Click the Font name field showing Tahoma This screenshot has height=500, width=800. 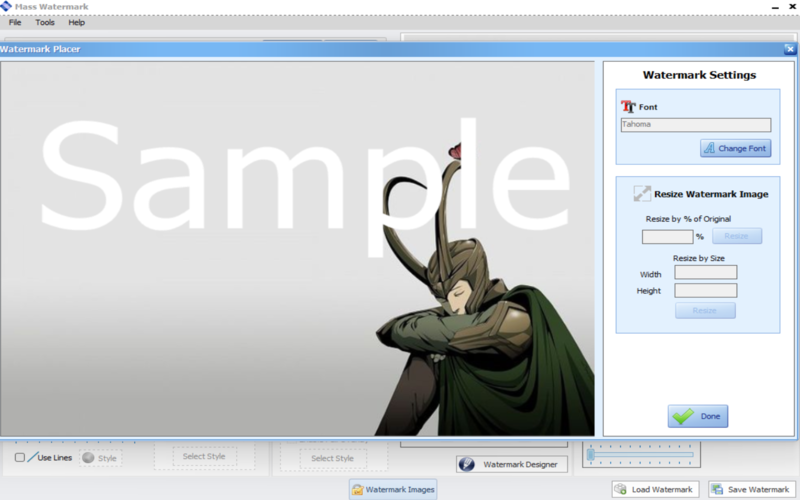(696, 125)
